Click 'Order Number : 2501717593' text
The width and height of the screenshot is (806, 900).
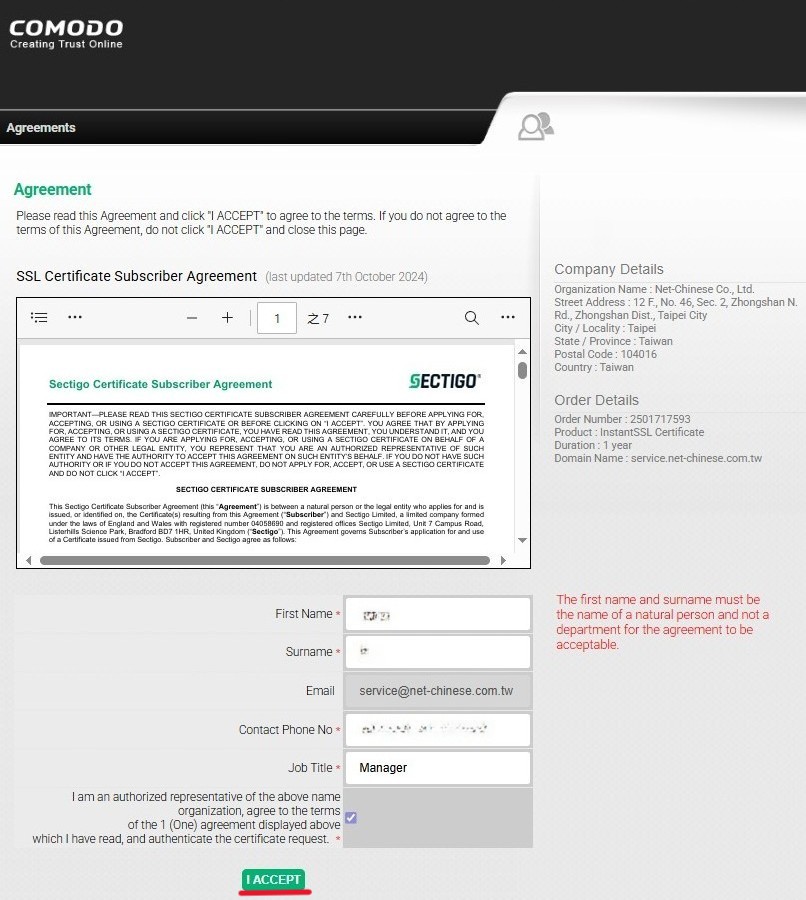[622, 419]
